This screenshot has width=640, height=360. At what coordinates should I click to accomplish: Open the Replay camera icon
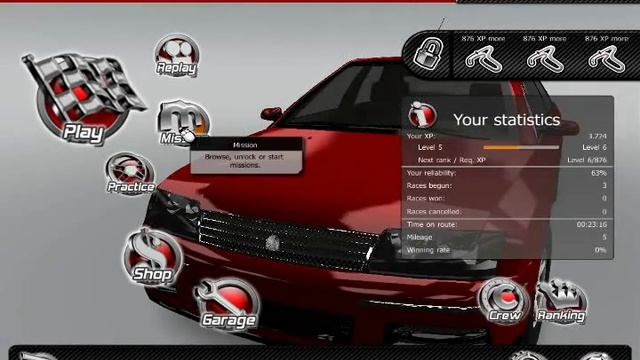coord(177,56)
